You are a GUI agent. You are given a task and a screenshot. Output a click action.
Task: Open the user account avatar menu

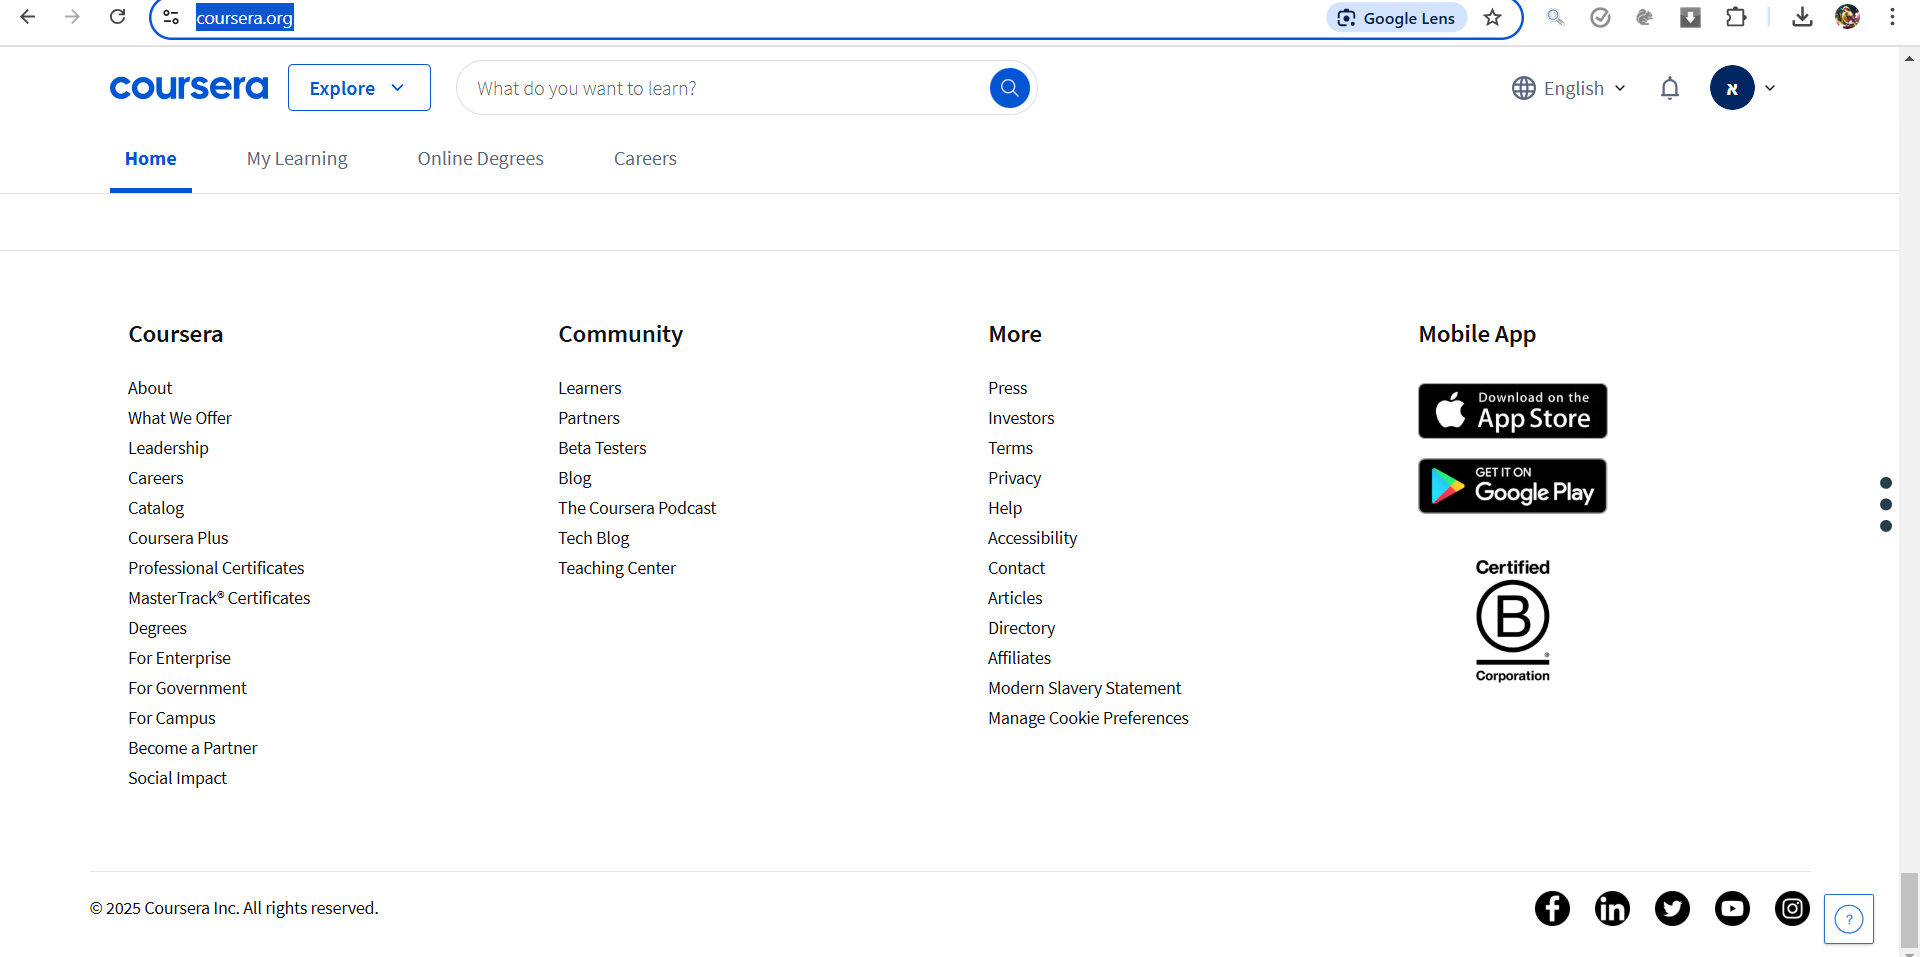coord(1743,88)
